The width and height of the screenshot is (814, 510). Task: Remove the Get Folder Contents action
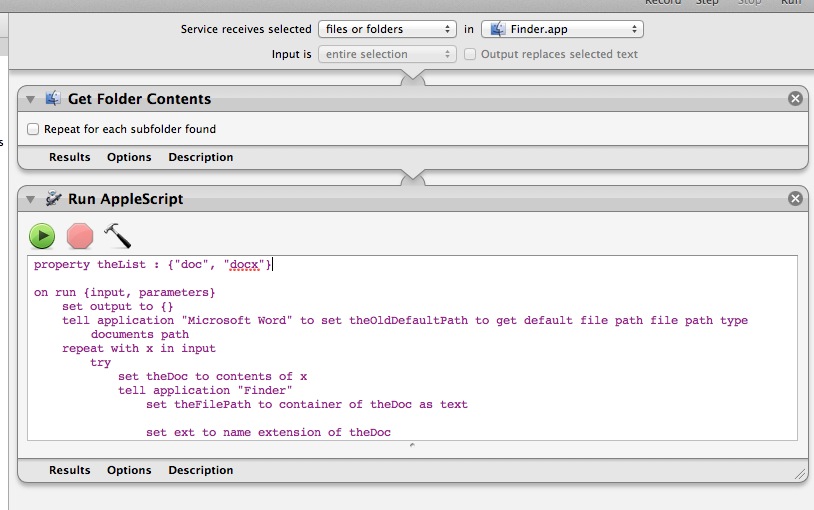pyautogui.click(x=795, y=99)
